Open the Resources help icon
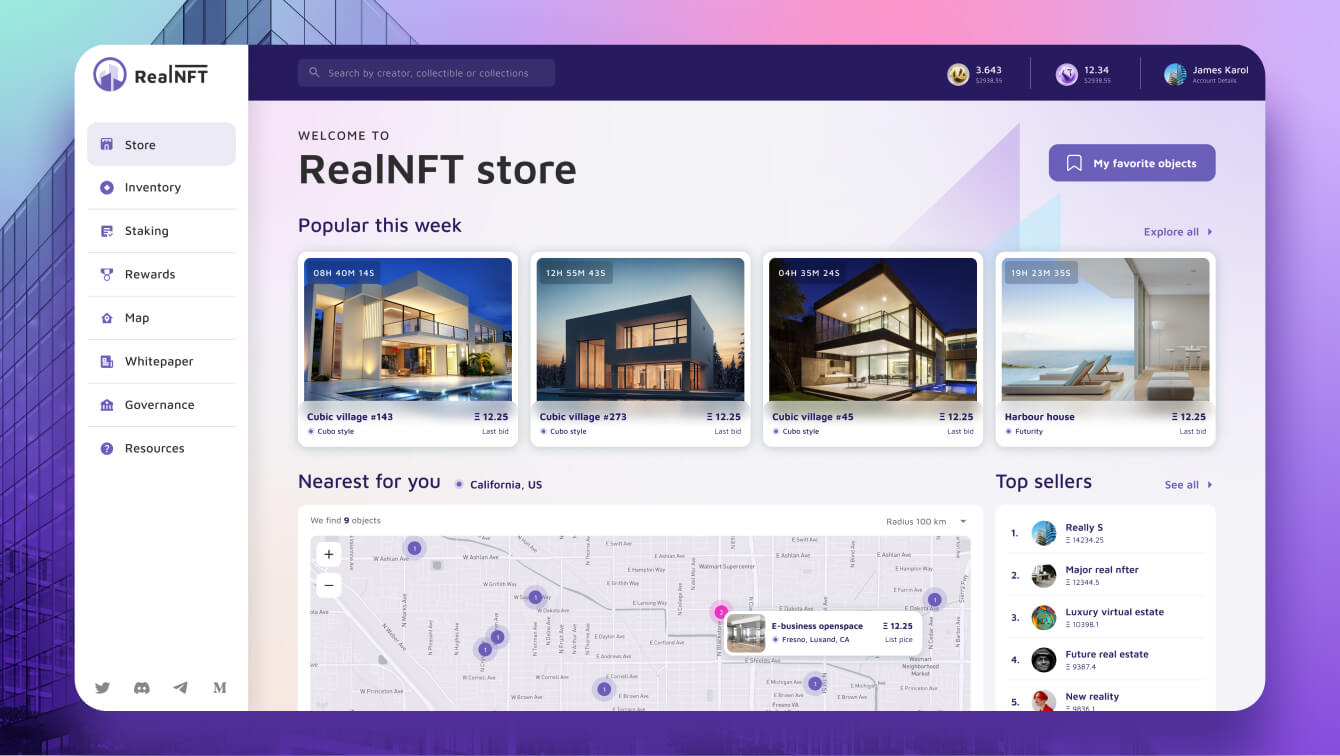Screen dimensions: 1340x756 [x=106, y=448]
